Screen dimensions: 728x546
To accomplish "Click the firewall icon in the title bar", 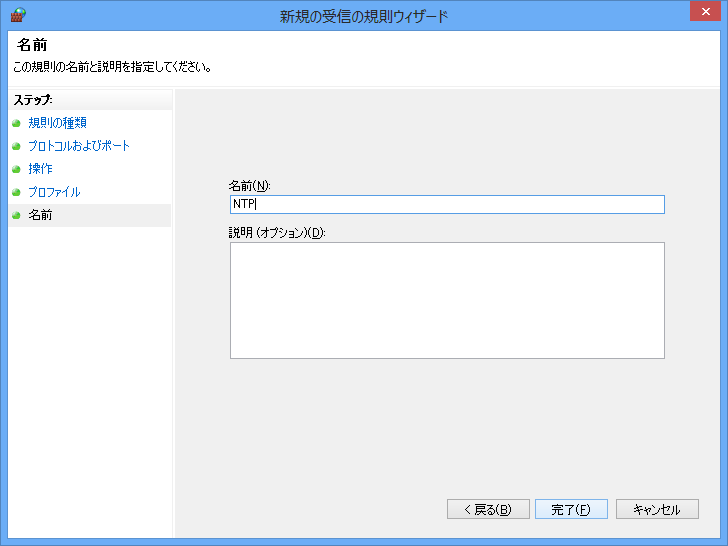I will click(17, 15).
